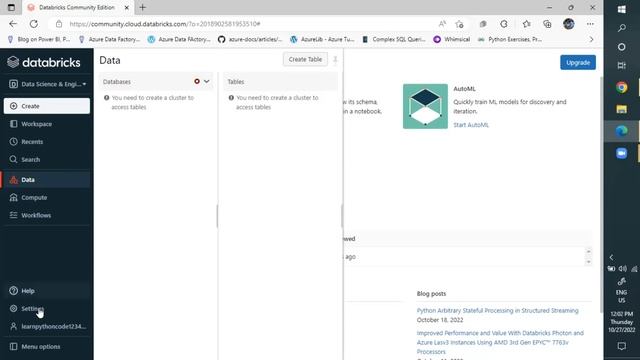Viewport: 640px width, 360px height.
Task: Open File Explorer from taskbar
Action: click(622, 109)
